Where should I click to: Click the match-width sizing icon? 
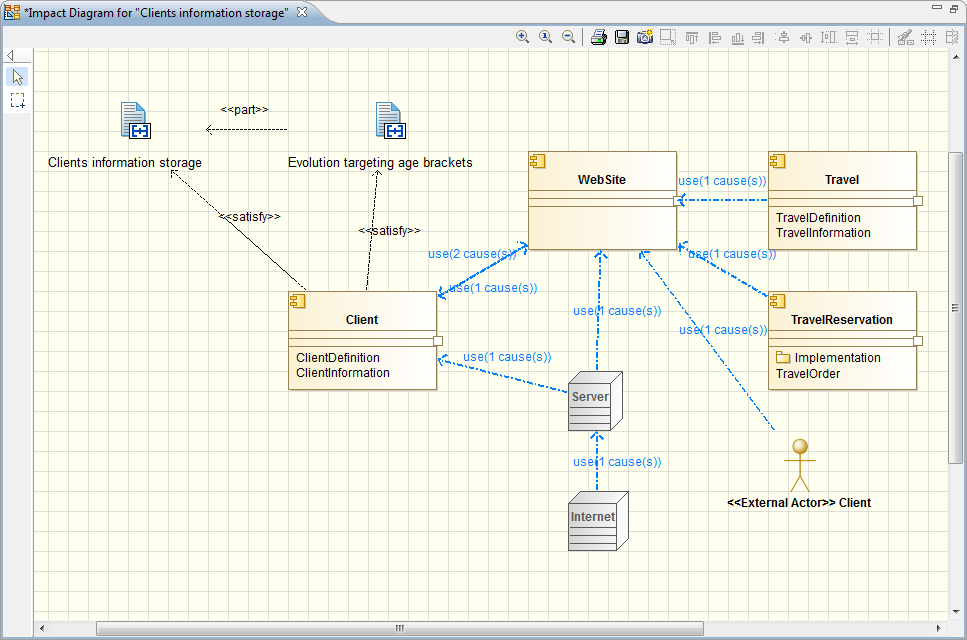point(852,38)
